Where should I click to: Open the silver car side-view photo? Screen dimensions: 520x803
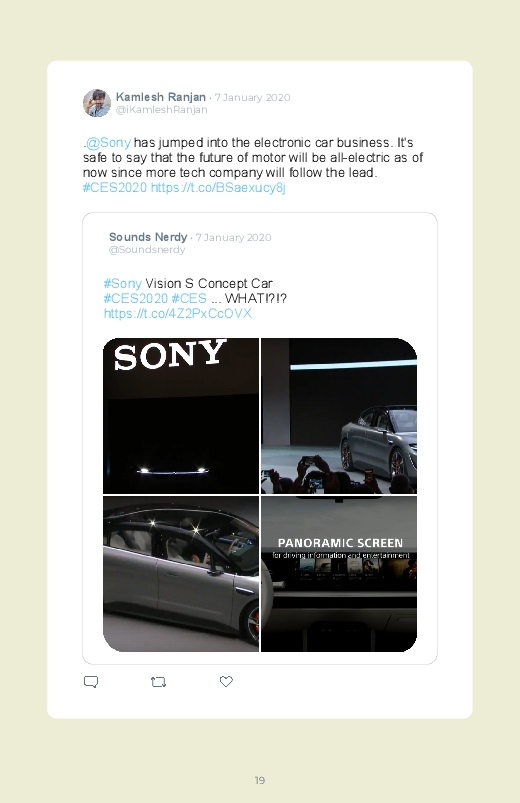pyautogui.click(x=181, y=574)
